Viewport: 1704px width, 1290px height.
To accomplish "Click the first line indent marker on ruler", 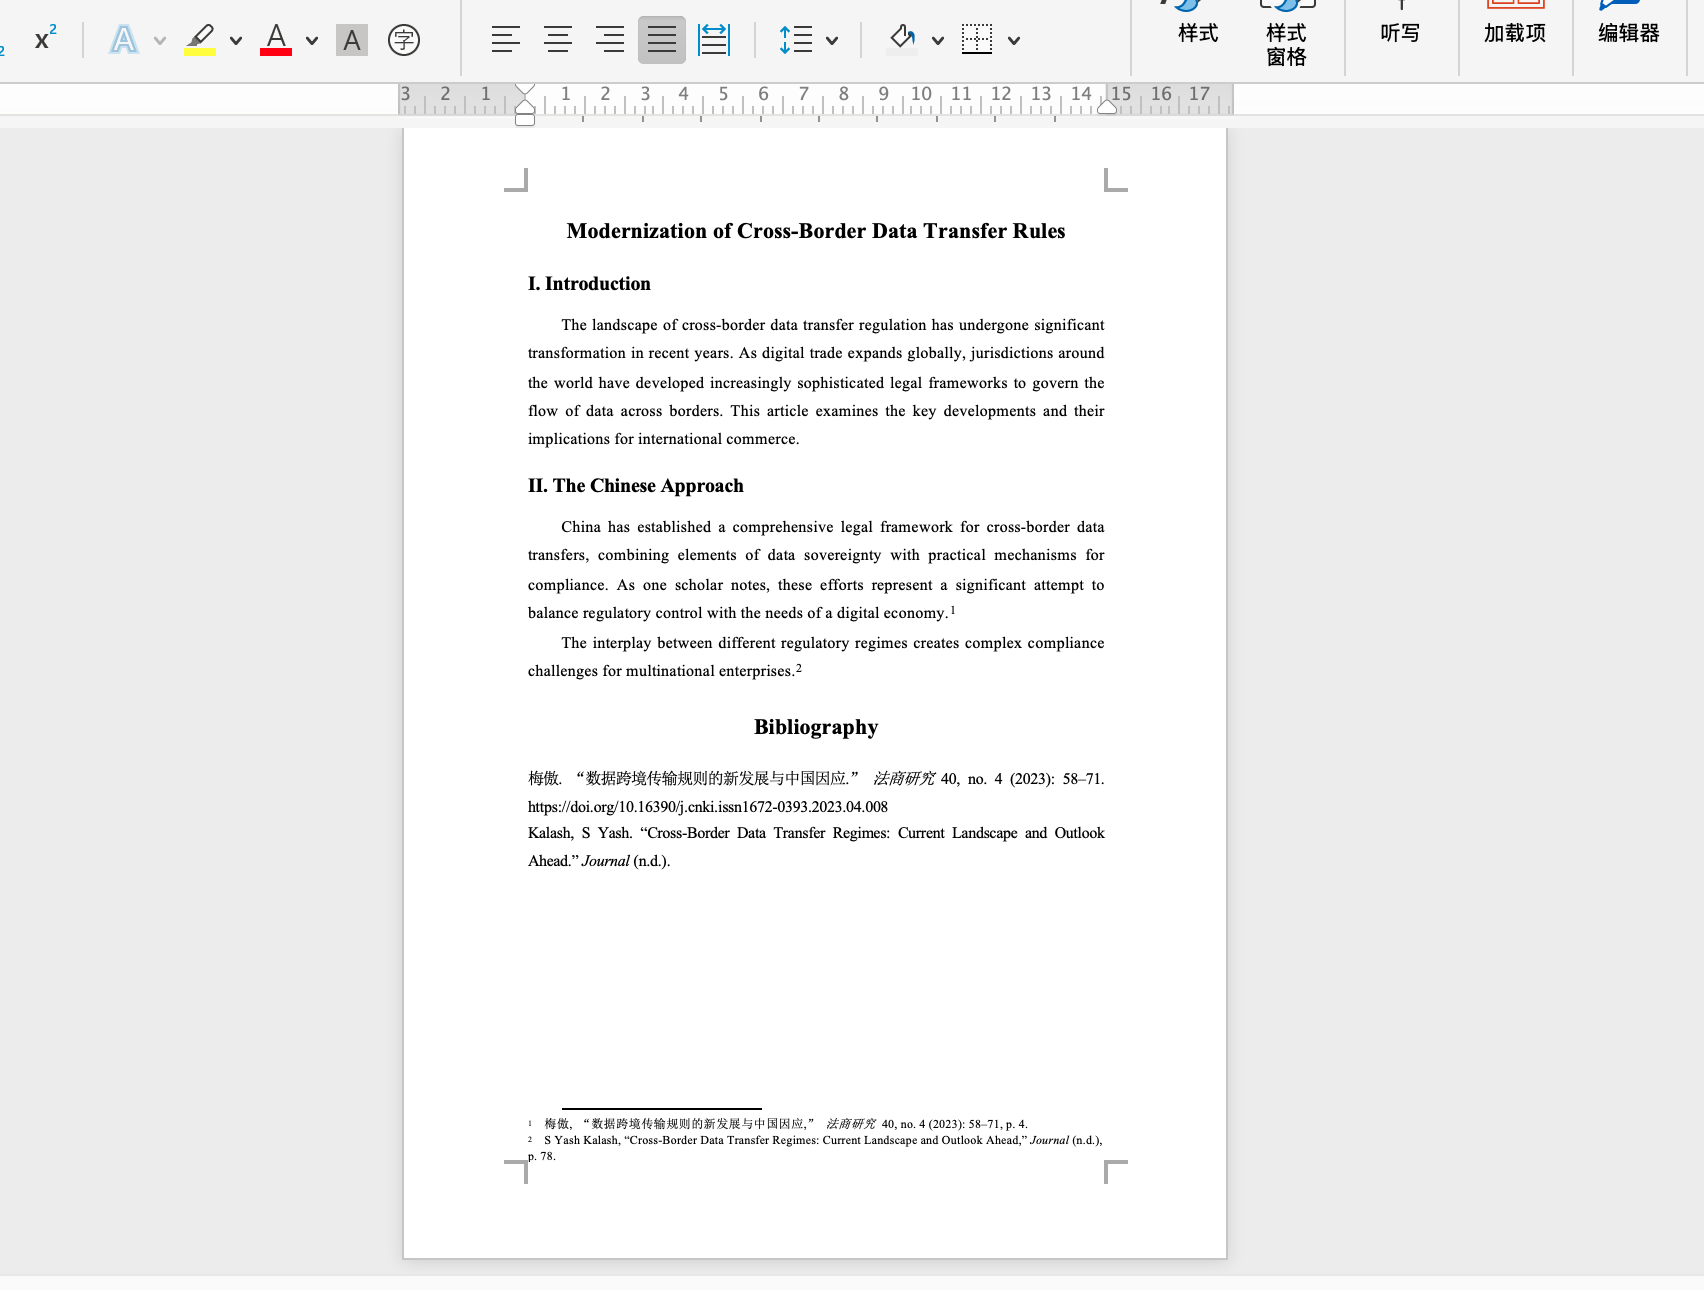I will (x=525, y=90).
